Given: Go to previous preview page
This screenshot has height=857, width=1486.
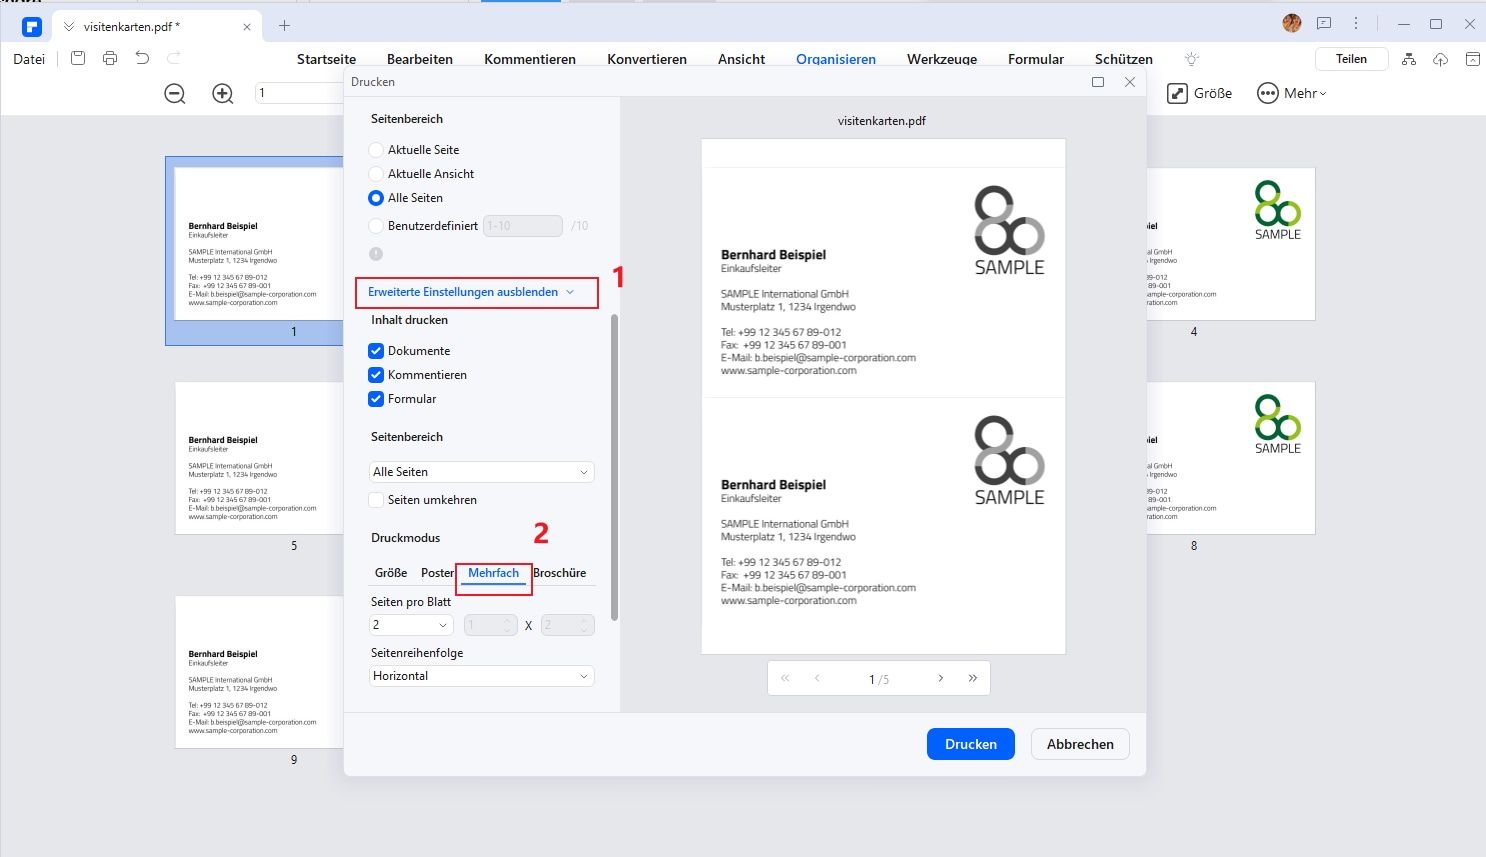Looking at the screenshot, I should pyautogui.click(x=817, y=678).
